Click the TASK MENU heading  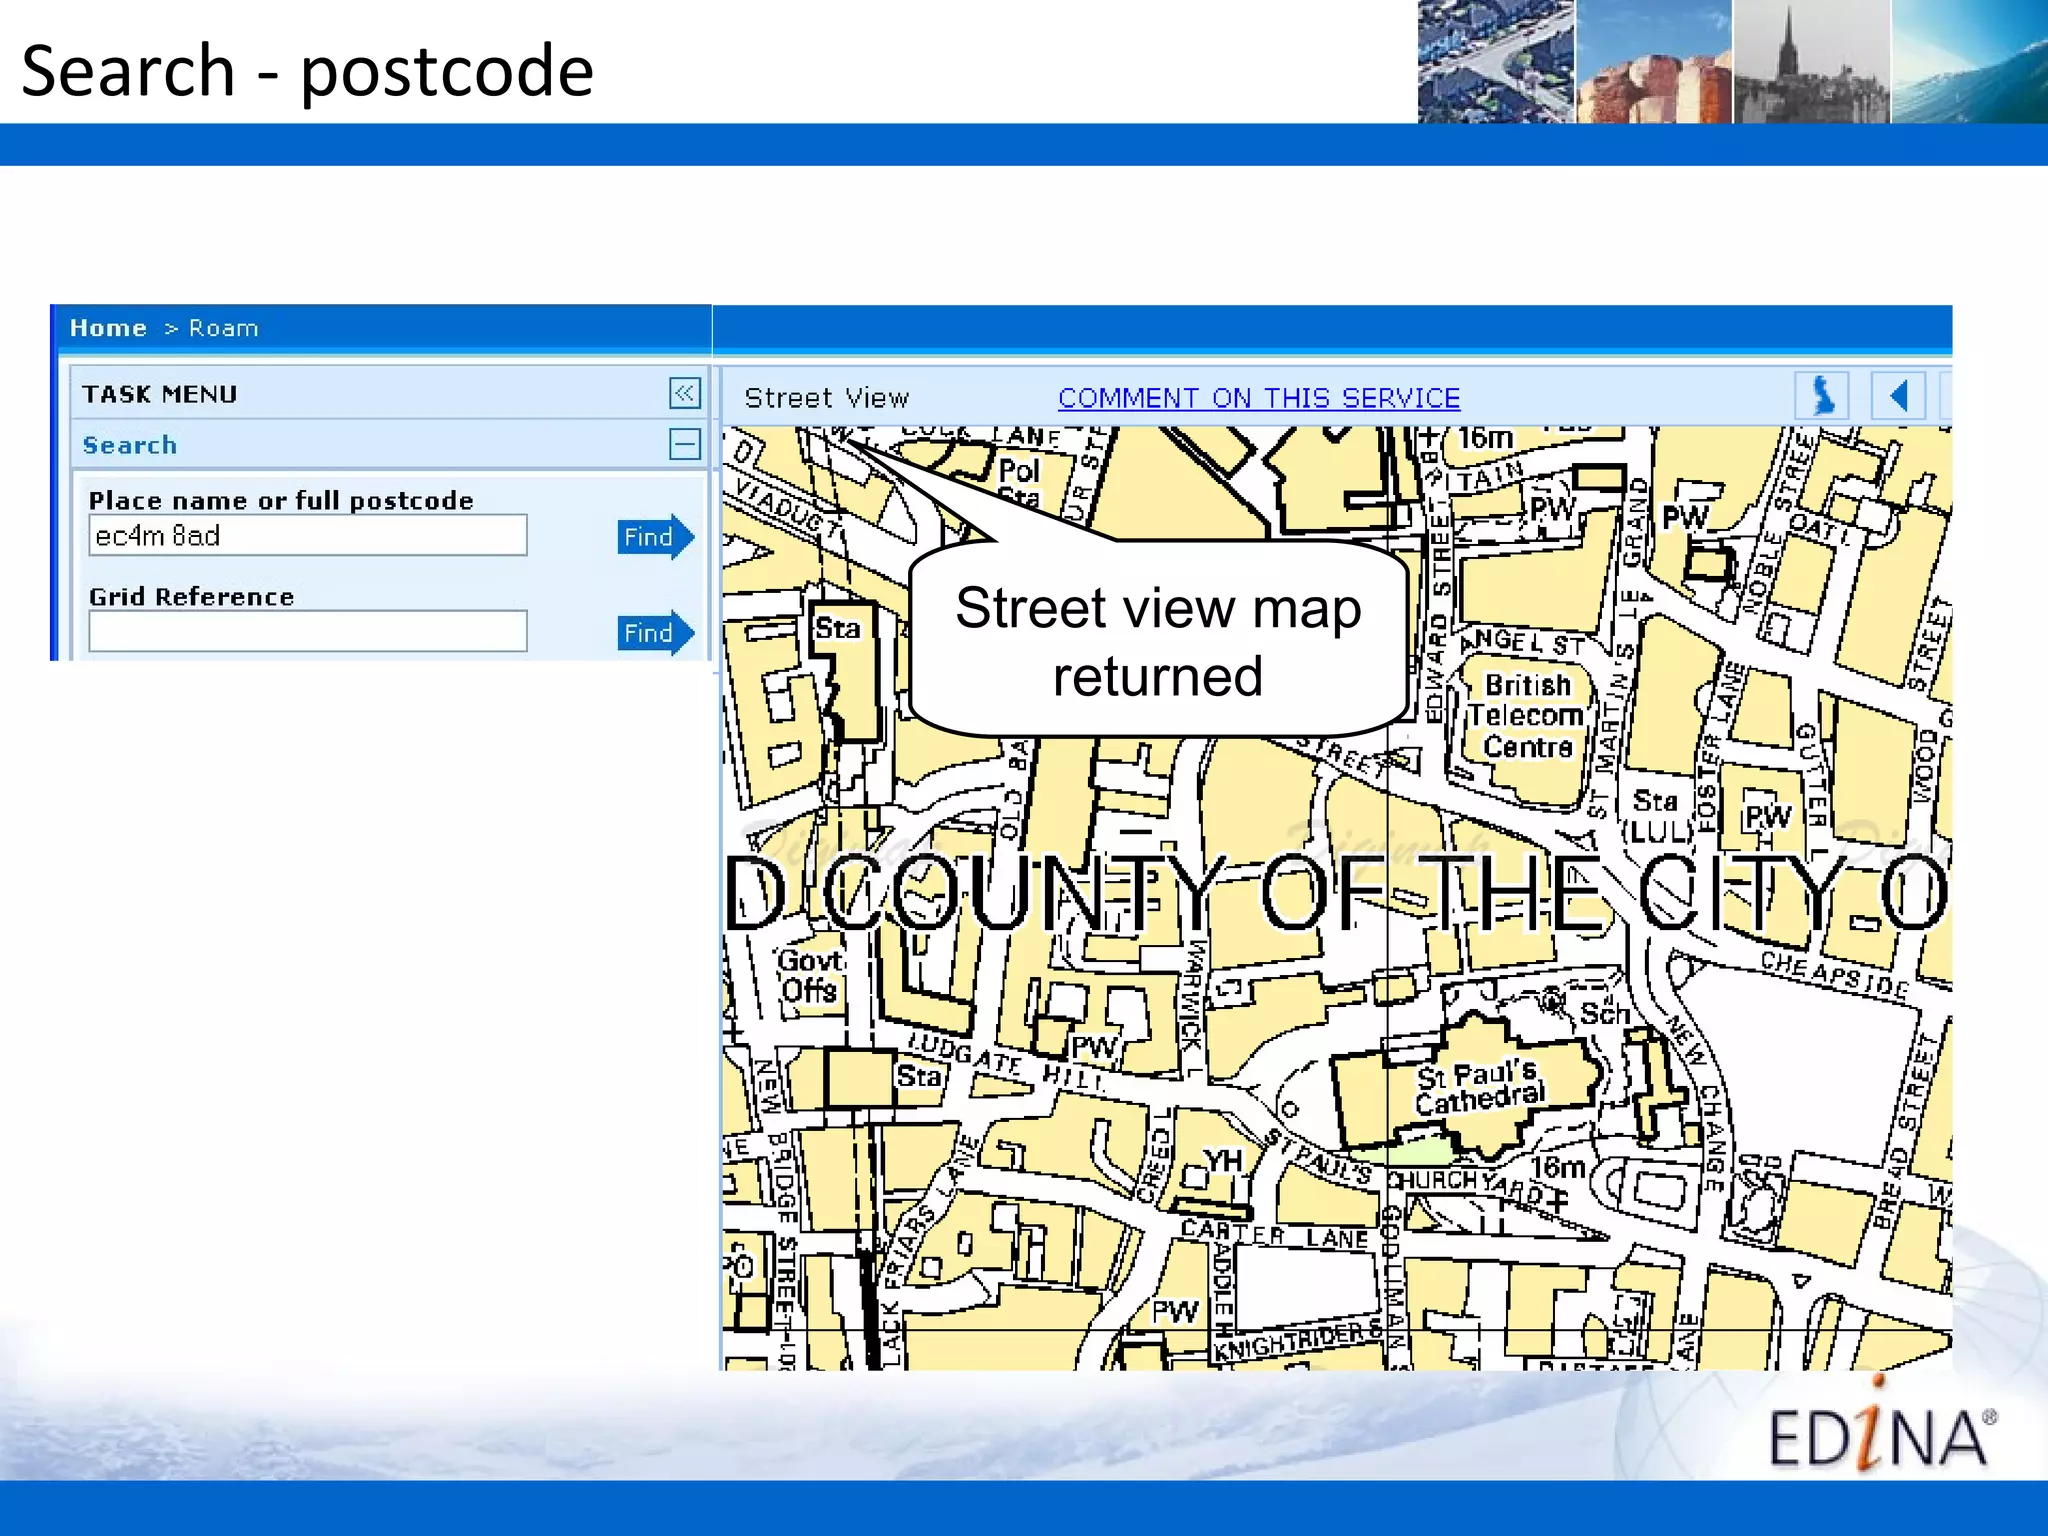click(160, 394)
